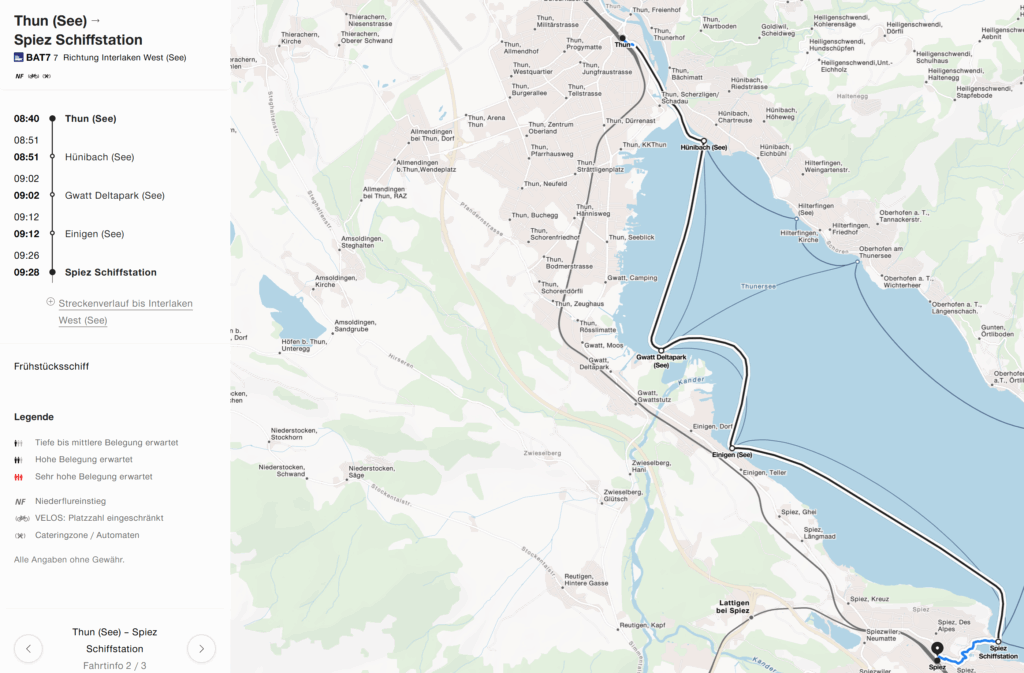This screenshot has height=673, width=1024.
Task: Click 'Thun, Dürrenast' label on the map
Action: coord(631,121)
